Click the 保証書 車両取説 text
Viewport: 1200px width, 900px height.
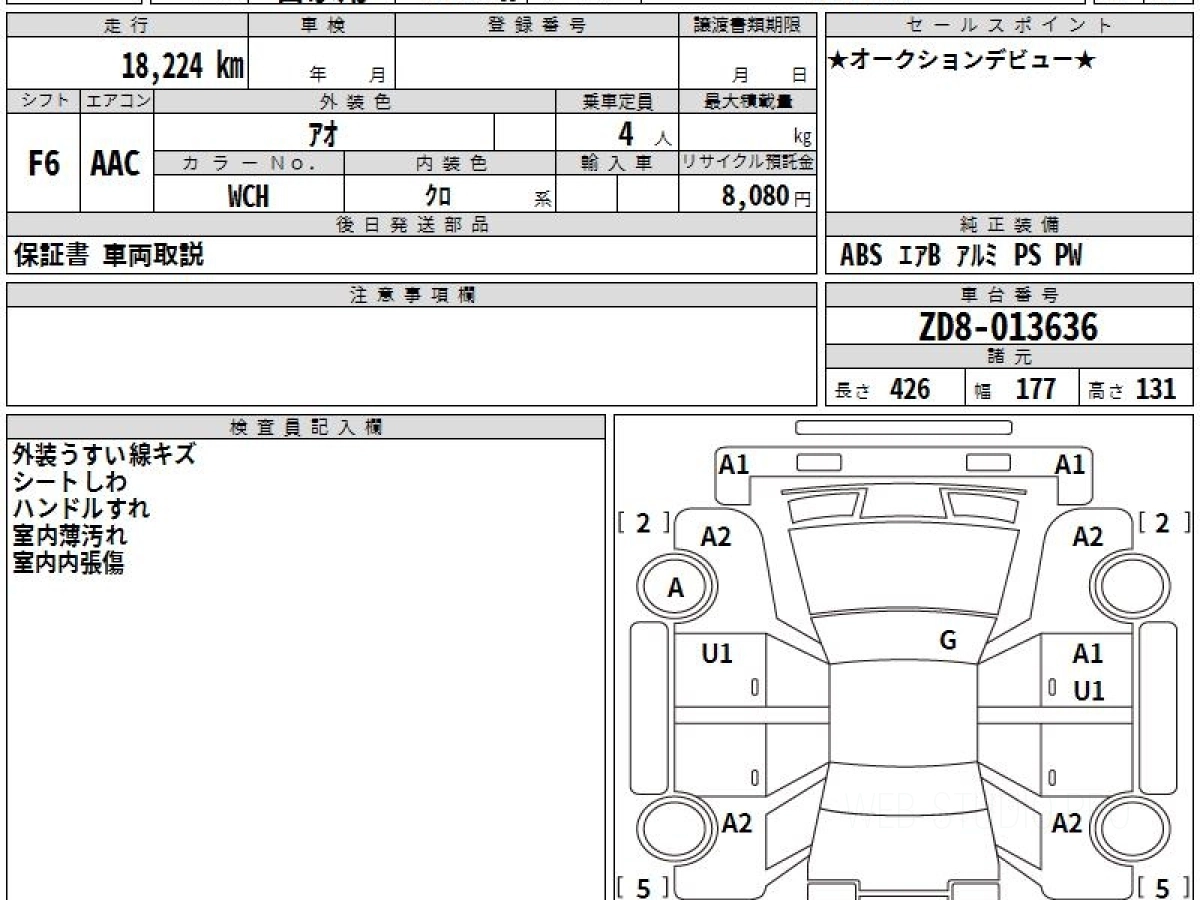coord(108,255)
